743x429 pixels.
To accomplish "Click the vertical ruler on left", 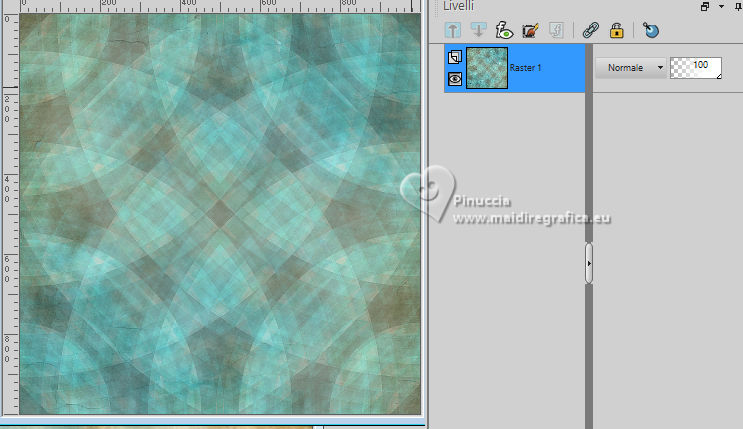I will (10, 213).
